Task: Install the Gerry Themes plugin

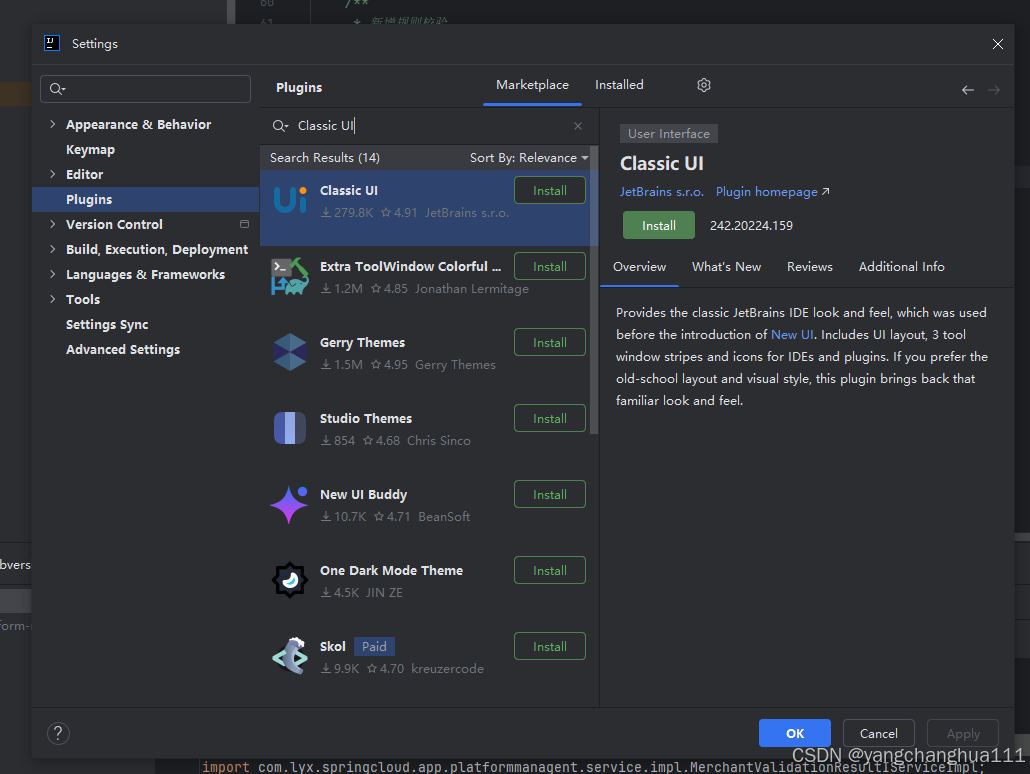Action: 550,342
